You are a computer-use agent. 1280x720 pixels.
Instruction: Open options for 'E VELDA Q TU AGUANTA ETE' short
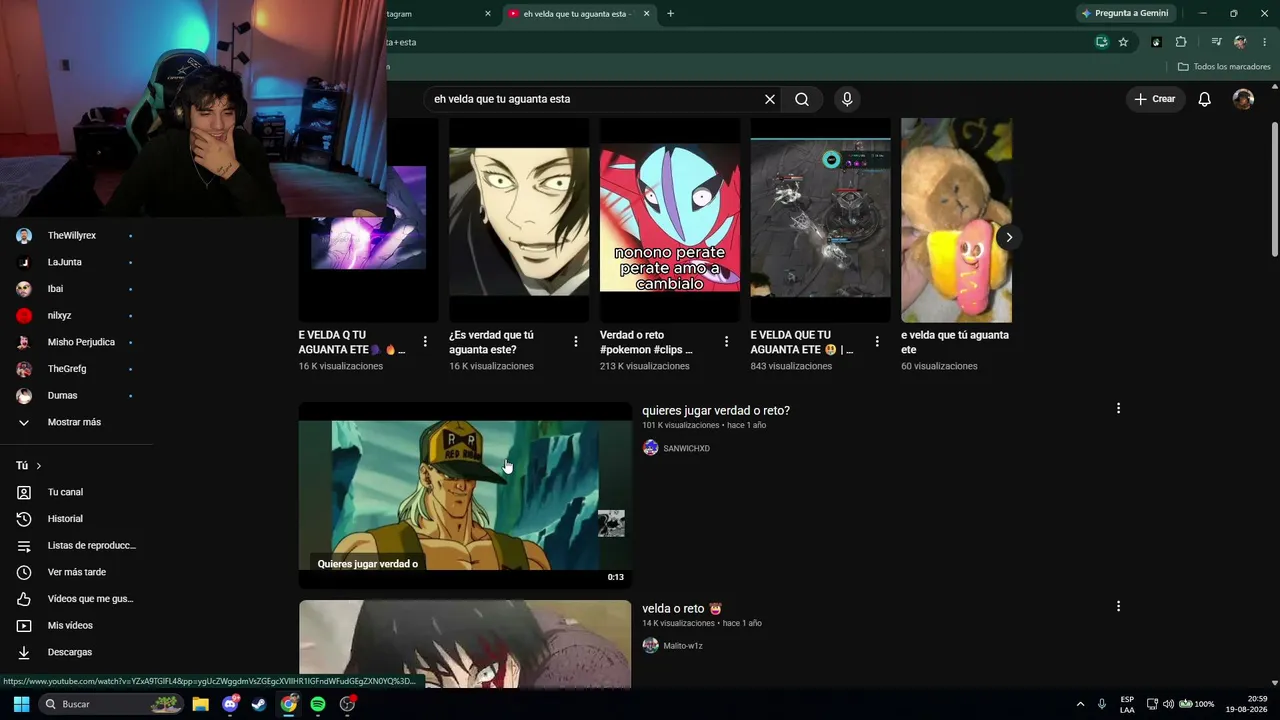(425, 342)
